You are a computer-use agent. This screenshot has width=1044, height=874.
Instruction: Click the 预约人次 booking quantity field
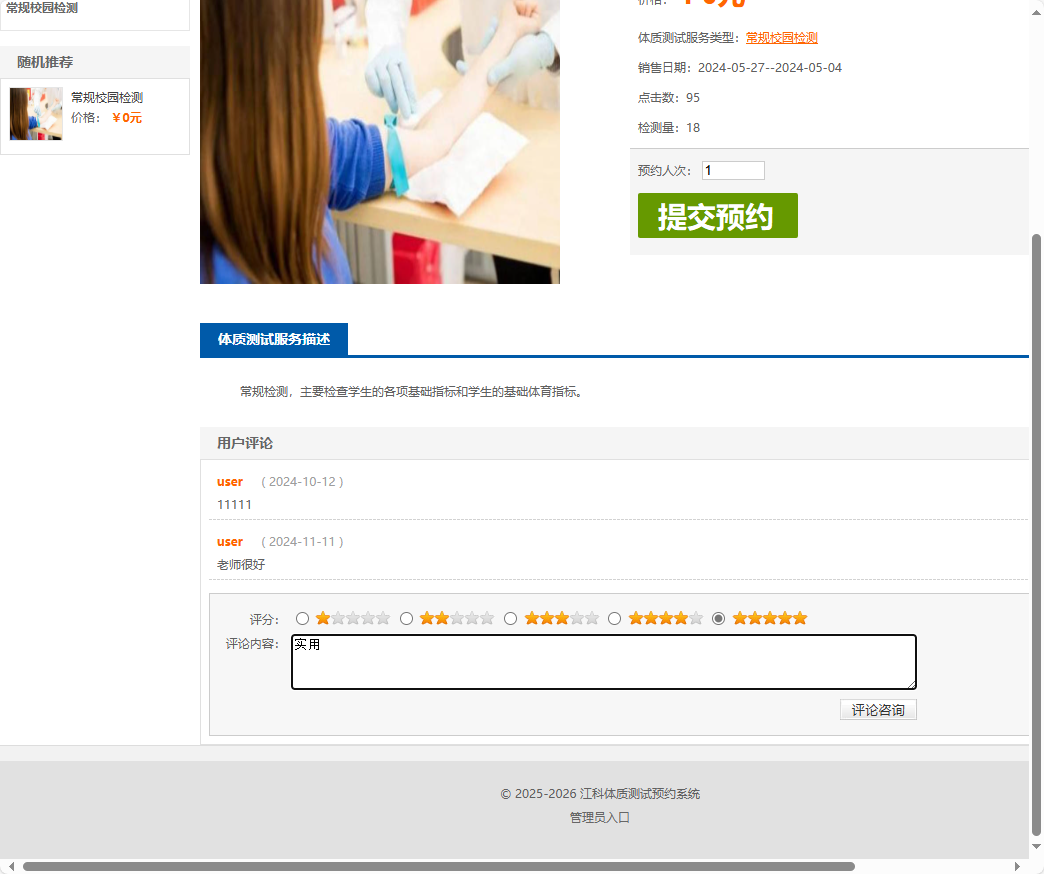[732, 170]
